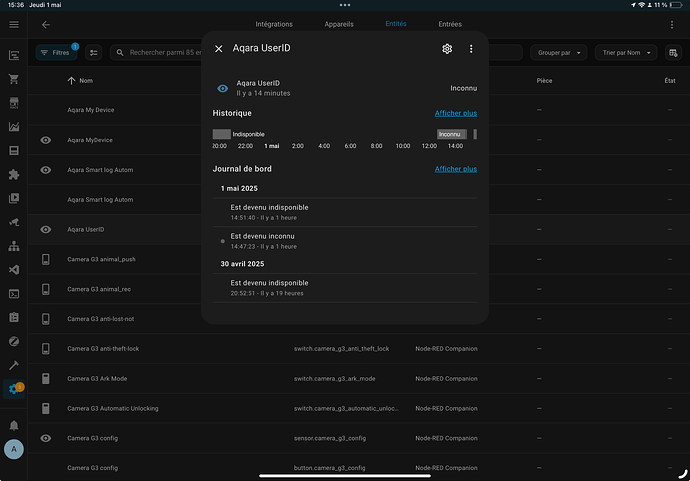
Task: Open the network hierarchy sidebar icon
Action: click(14, 246)
